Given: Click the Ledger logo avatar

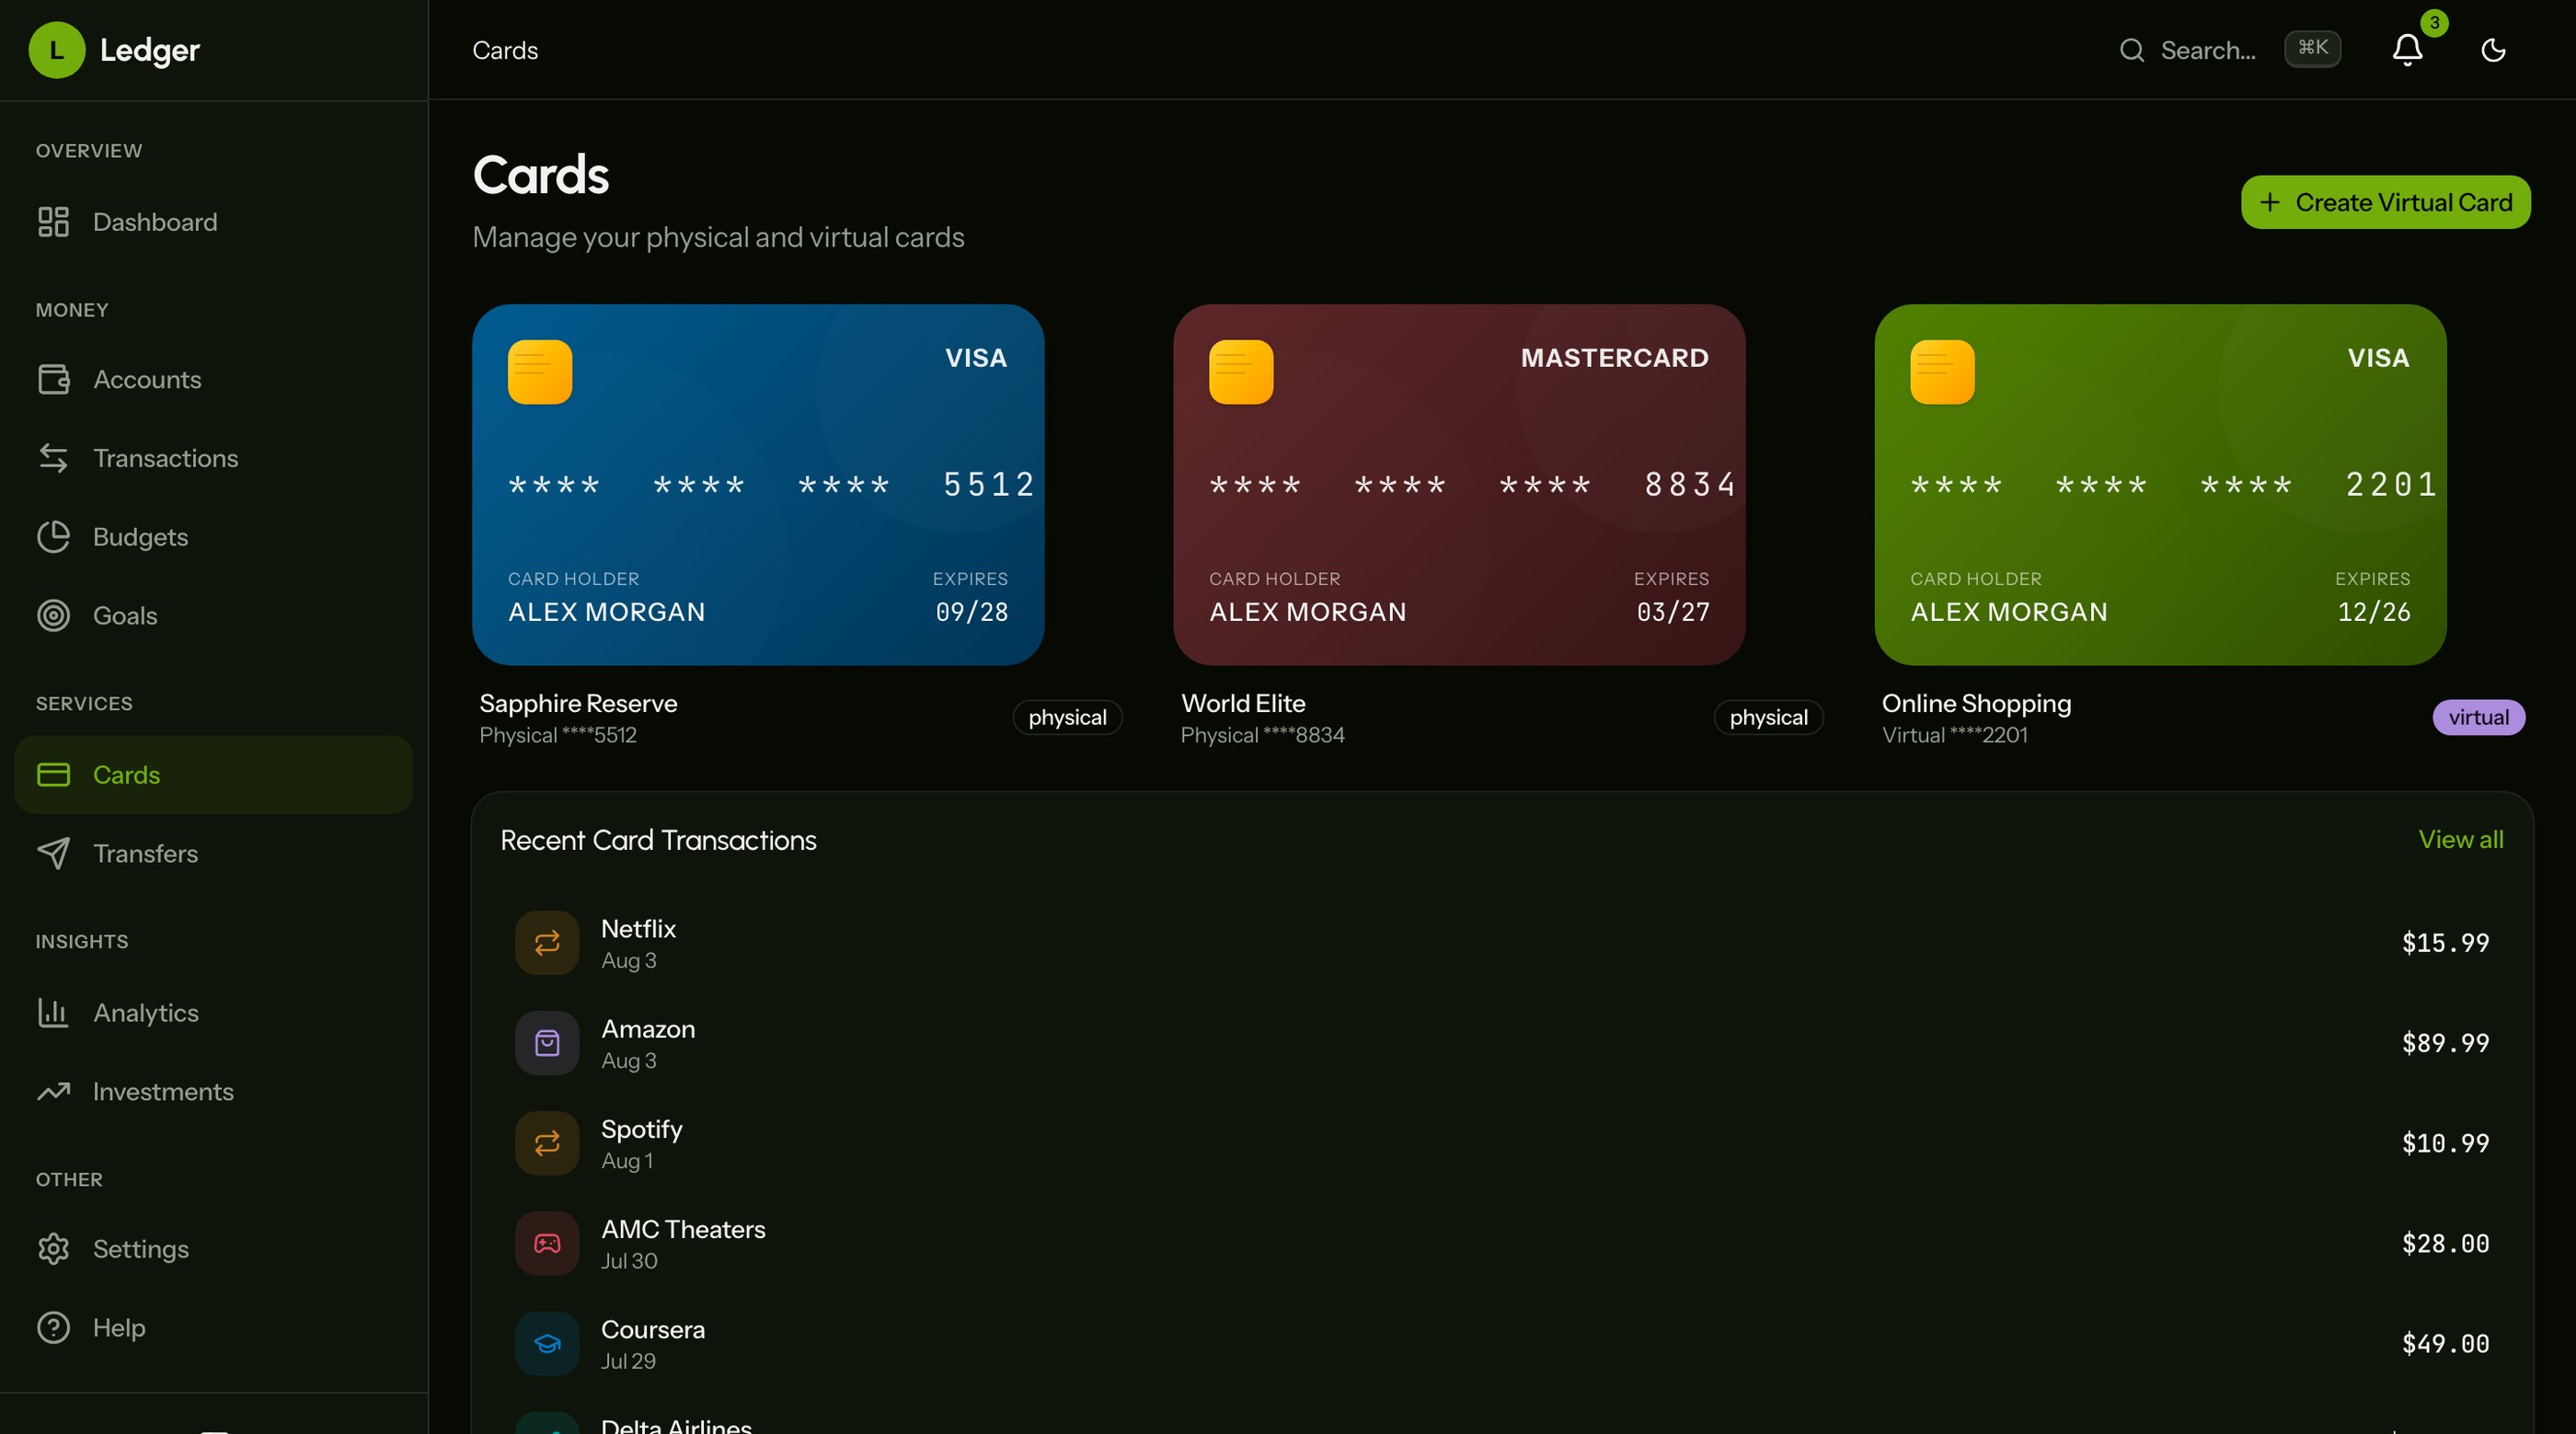Looking at the screenshot, I should (57, 50).
